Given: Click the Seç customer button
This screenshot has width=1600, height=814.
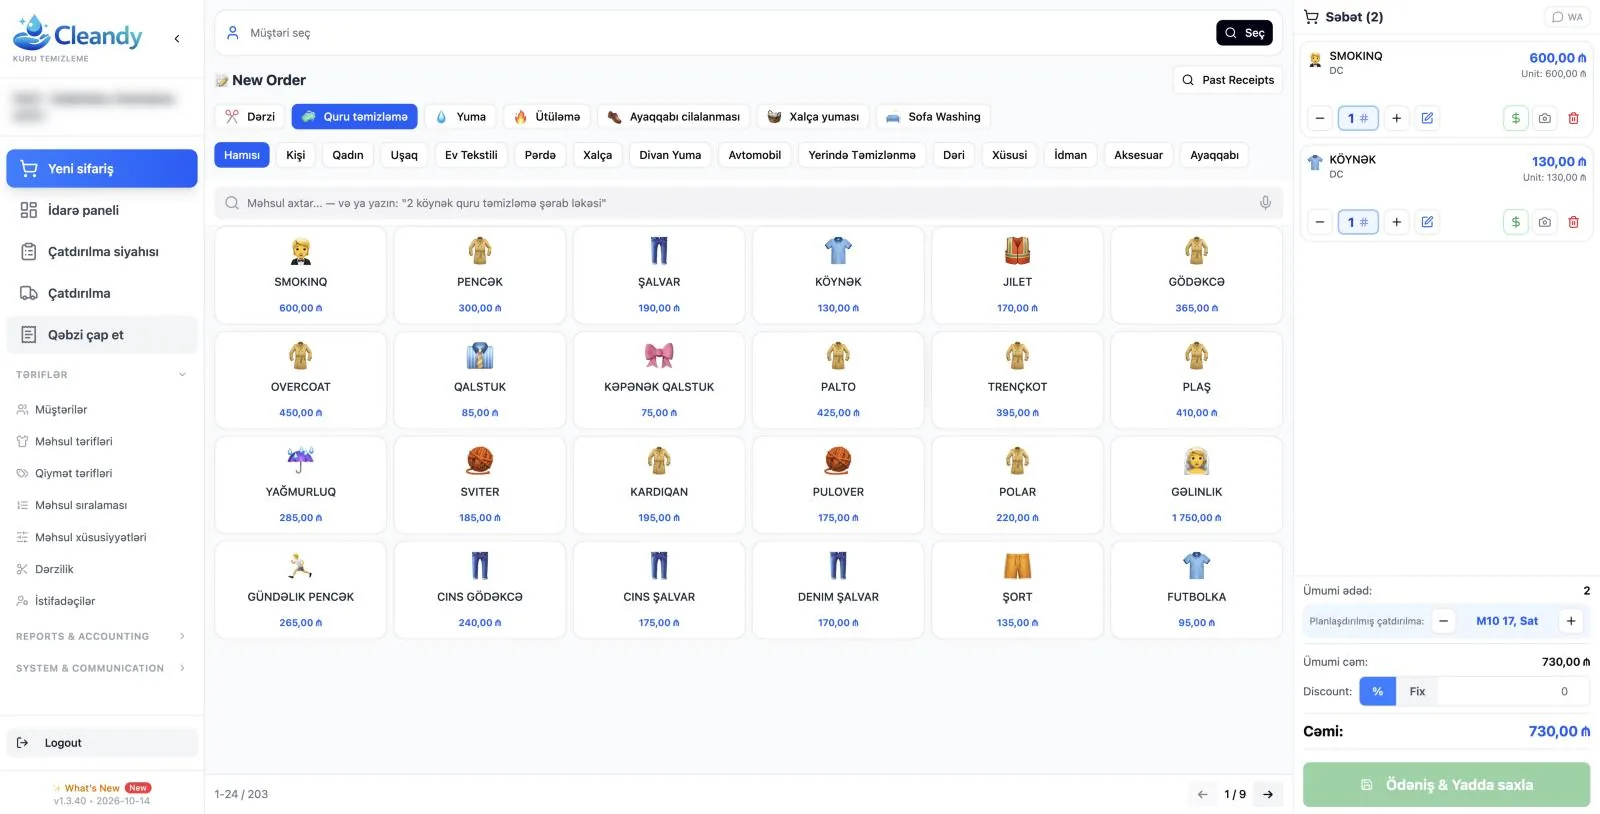Looking at the screenshot, I should (x=1244, y=33).
